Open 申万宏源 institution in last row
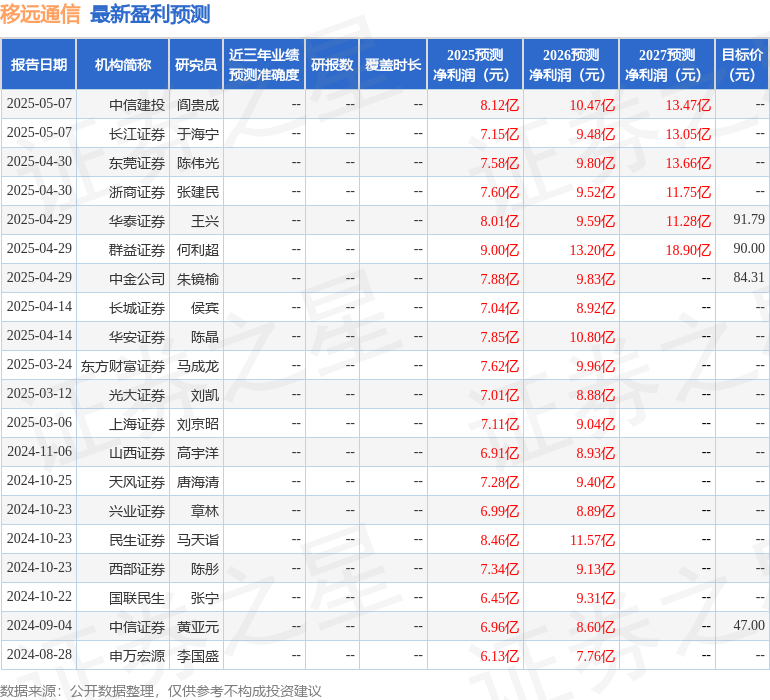The height and width of the screenshot is (700, 770). pyautogui.click(x=137, y=656)
